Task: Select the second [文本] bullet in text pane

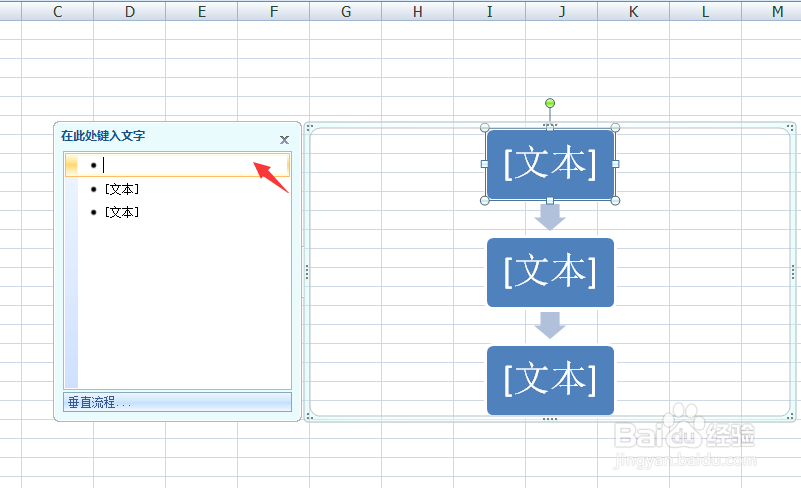Action: click(x=122, y=189)
